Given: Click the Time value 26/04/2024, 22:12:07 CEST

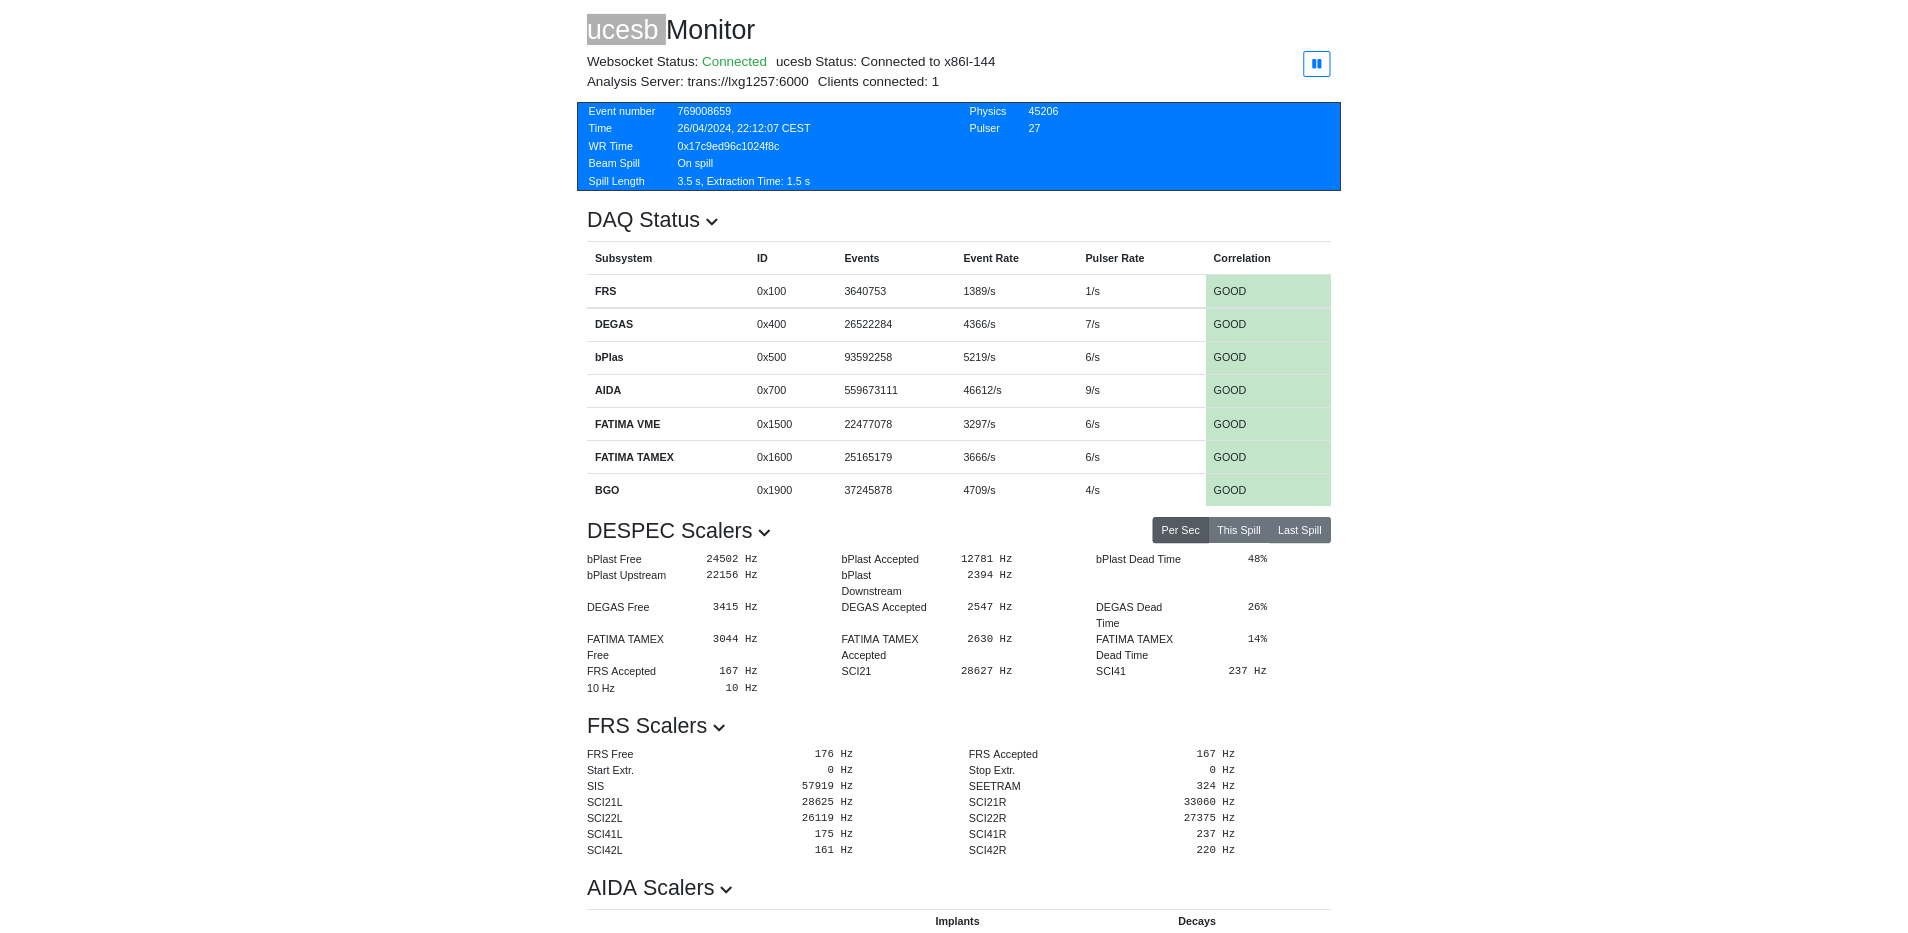Looking at the screenshot, I should tap(744, 128).
